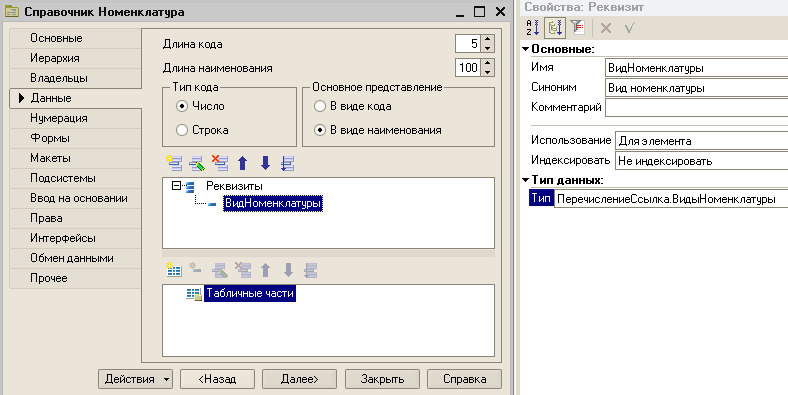Click the Длина наименования value field
The width and height of the screenshot is (788, 395).
point(468,68)
